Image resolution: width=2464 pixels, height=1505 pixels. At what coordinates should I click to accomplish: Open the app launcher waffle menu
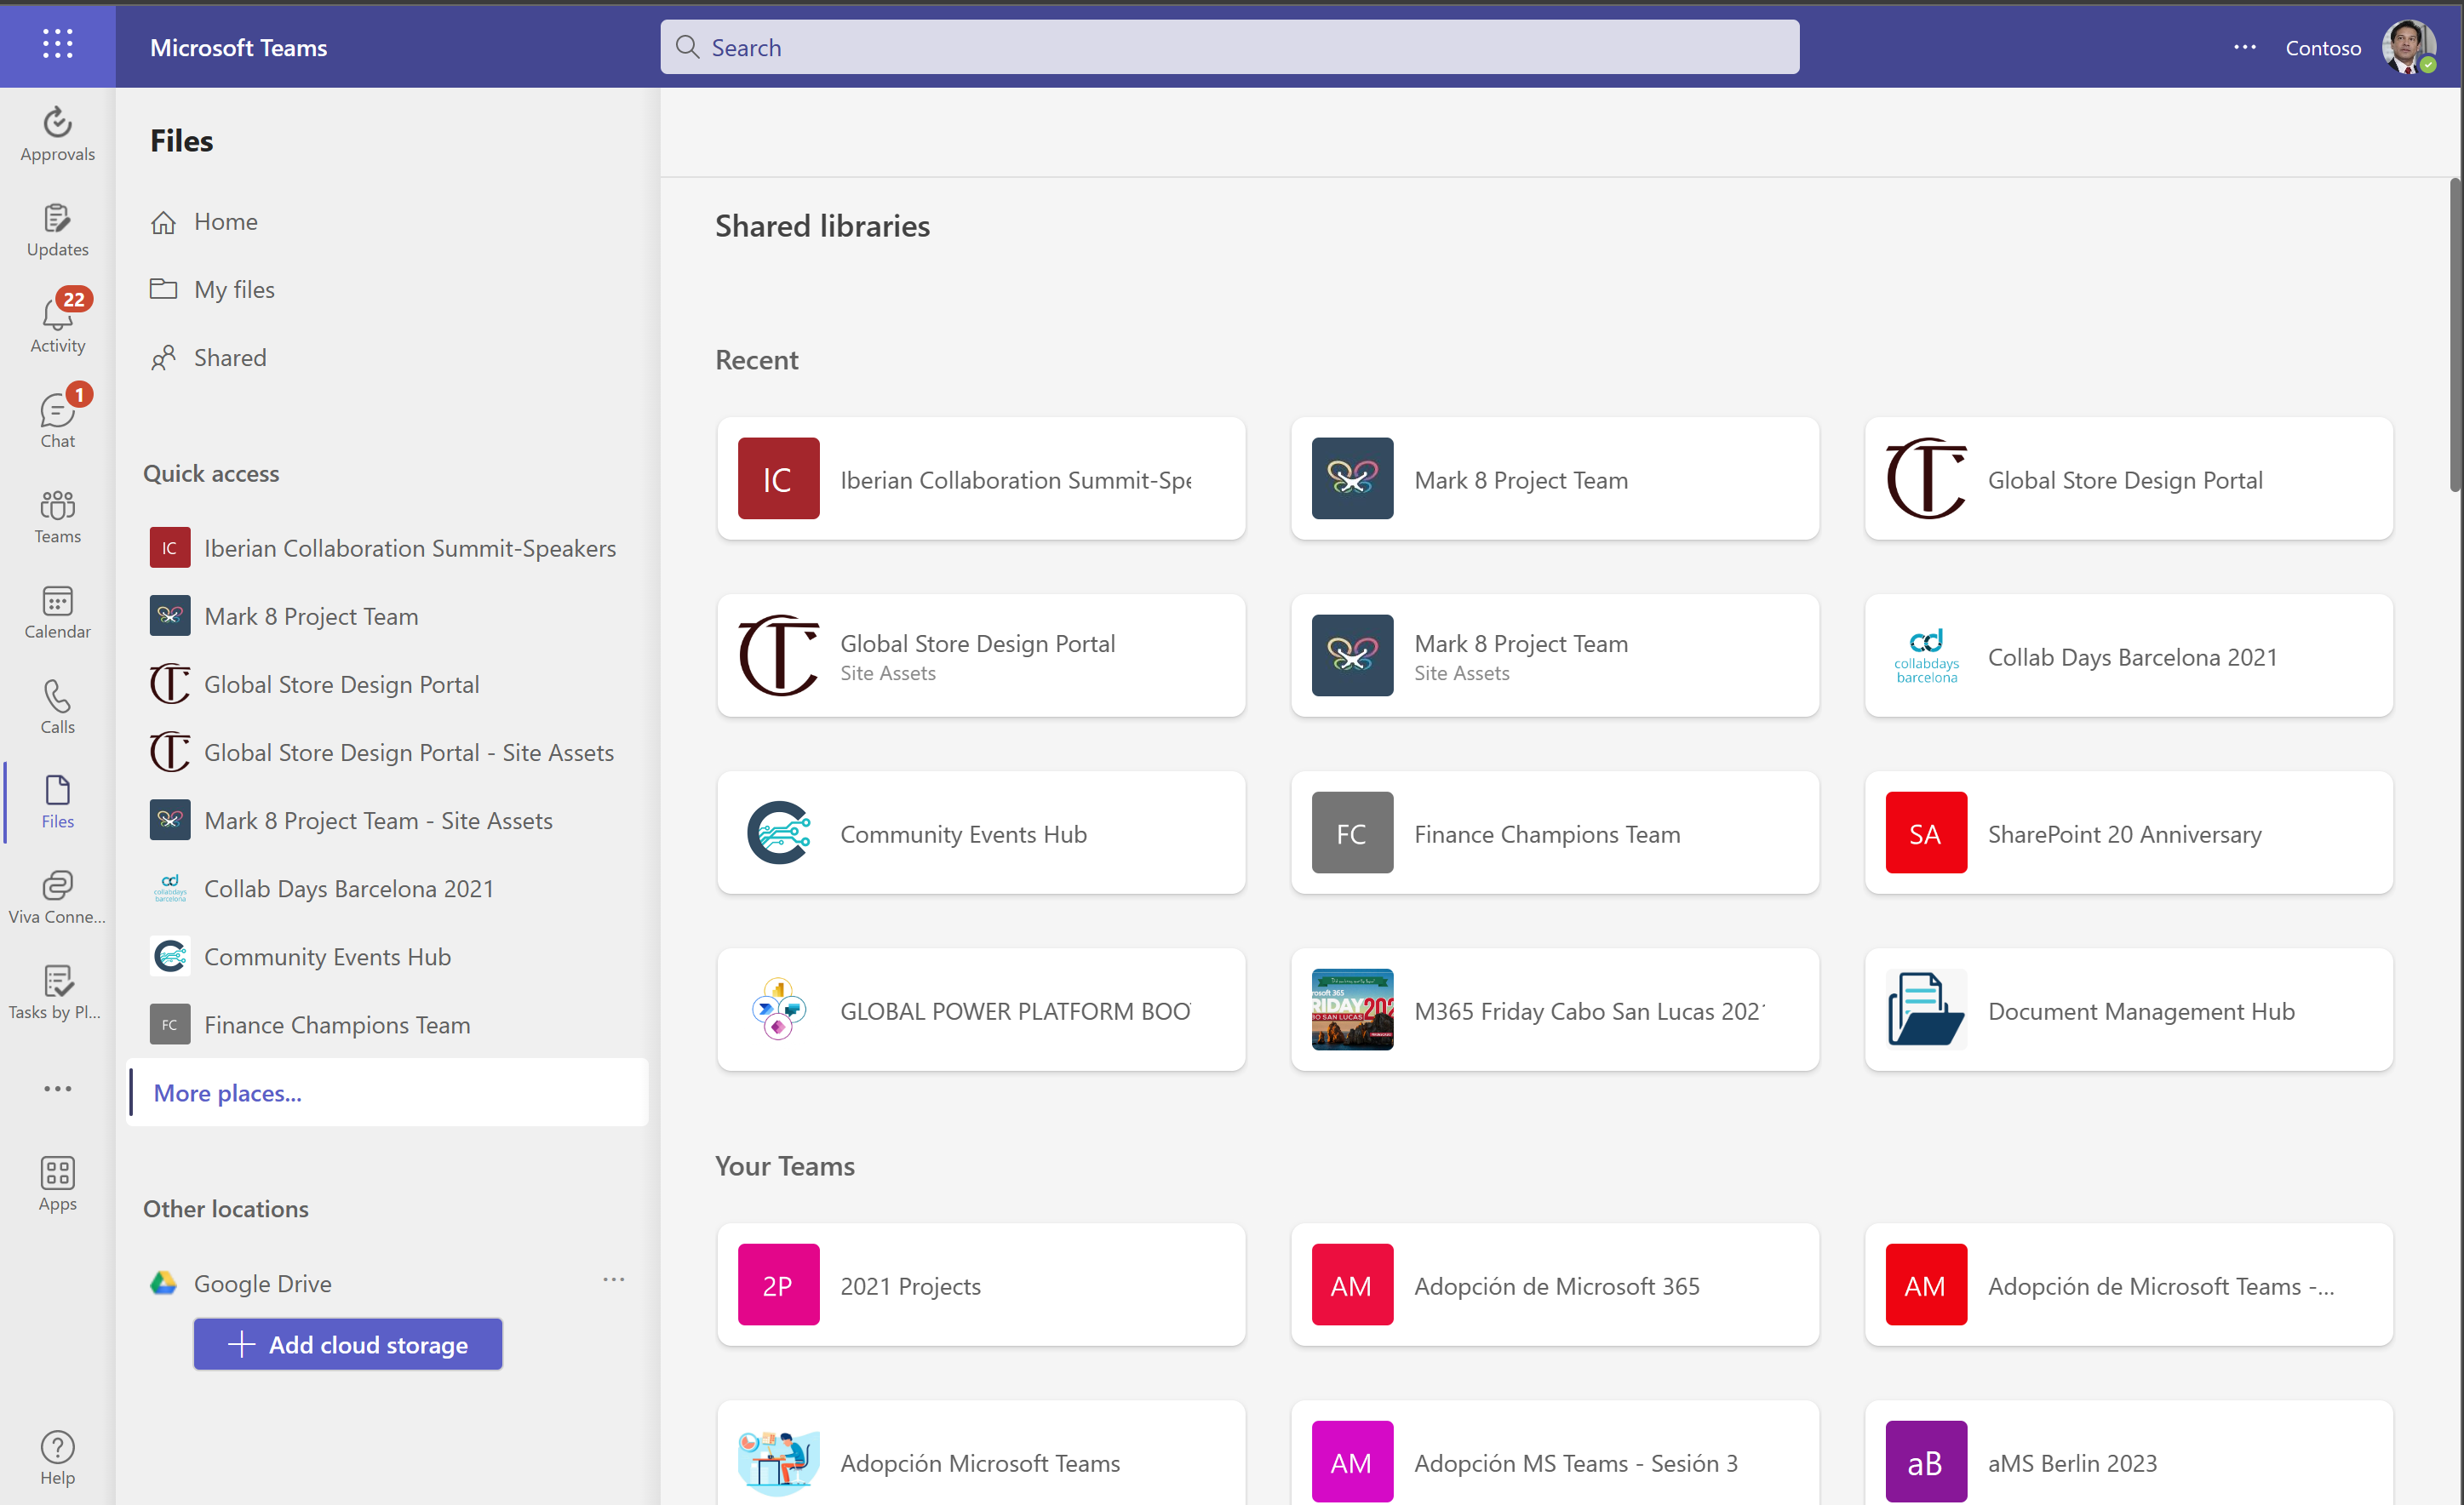[x=57, y=44]
